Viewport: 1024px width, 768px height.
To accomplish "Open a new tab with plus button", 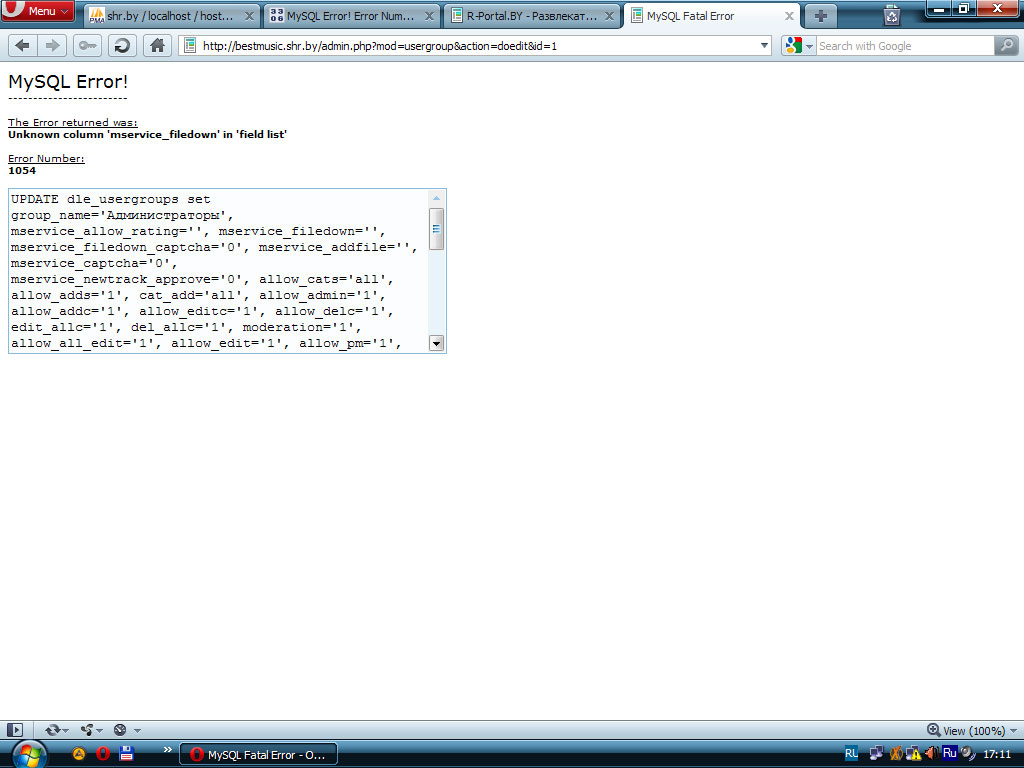I will coord(820,16).
